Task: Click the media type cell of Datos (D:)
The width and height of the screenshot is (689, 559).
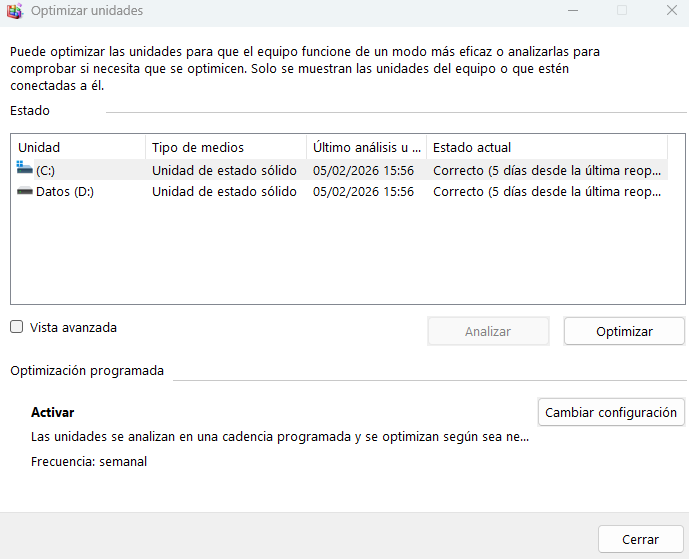Action: pos(224,192)
